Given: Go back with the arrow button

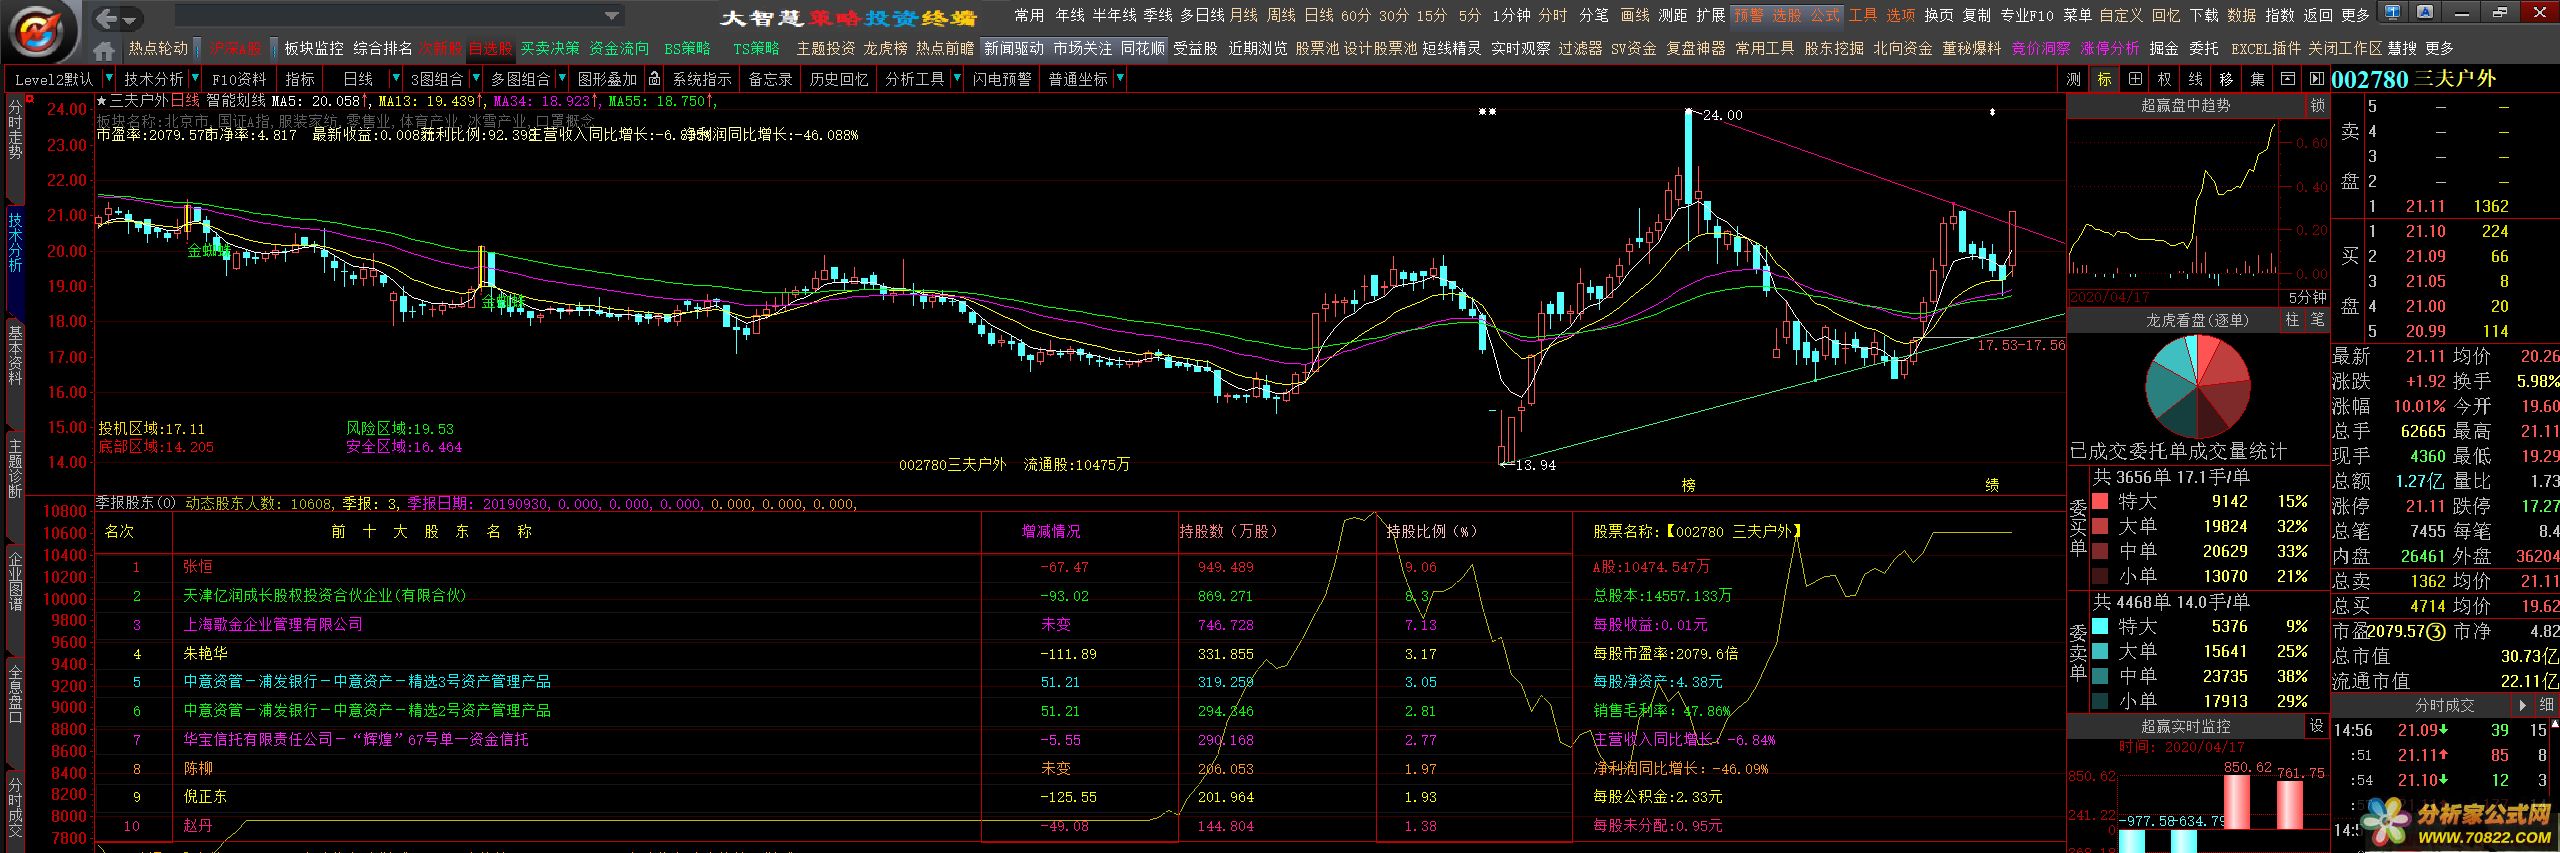Looking at the screenshot, I should tap(106, 18).
